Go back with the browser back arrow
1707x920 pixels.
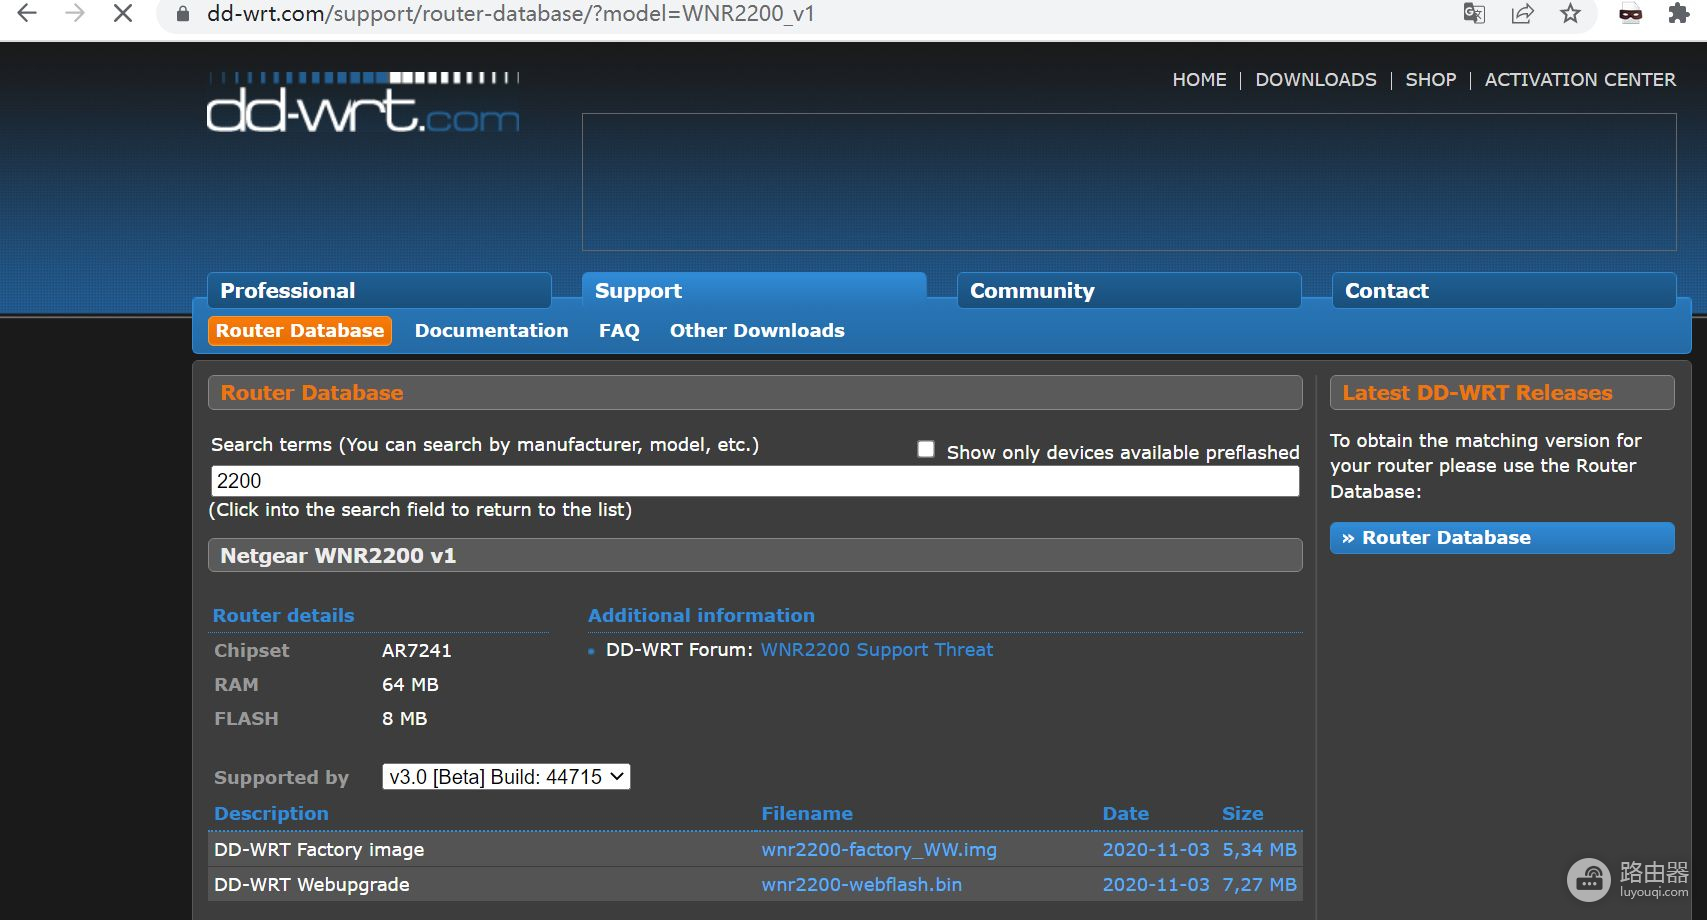pos(27,14)
